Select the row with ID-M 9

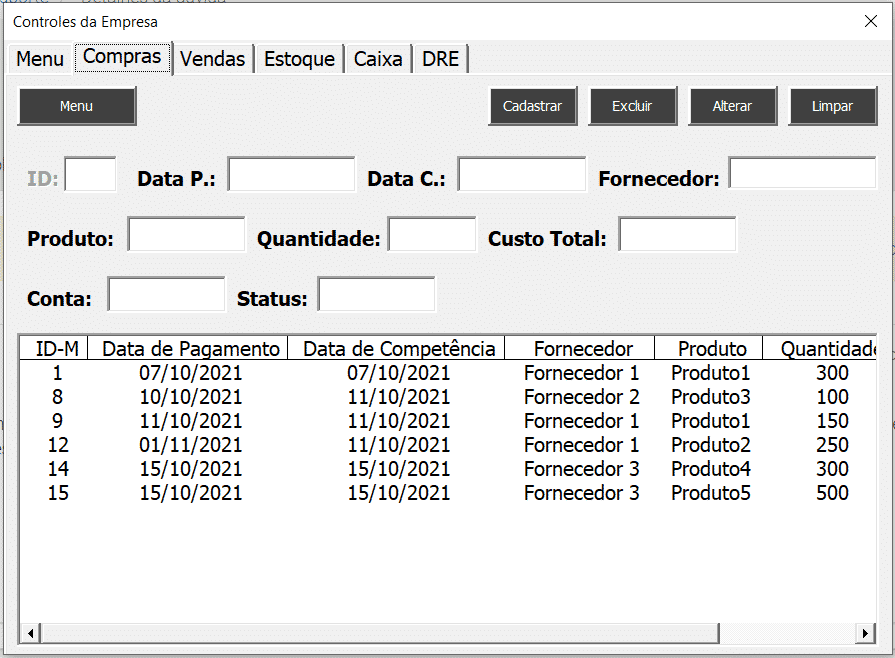click(448, 421)
